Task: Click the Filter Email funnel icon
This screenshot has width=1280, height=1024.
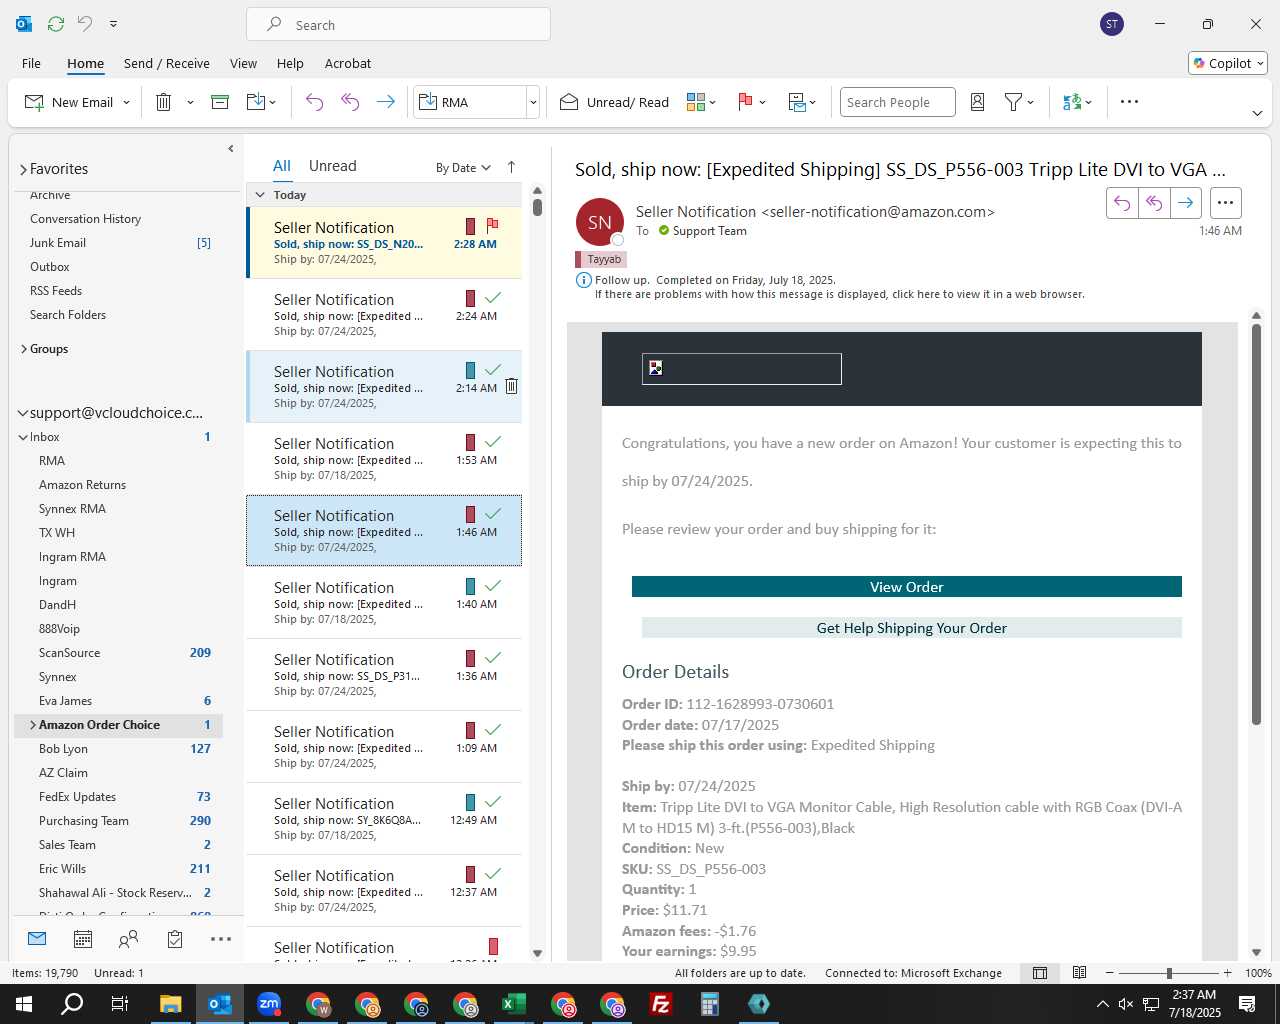Action: click(x=1013, y=102)
